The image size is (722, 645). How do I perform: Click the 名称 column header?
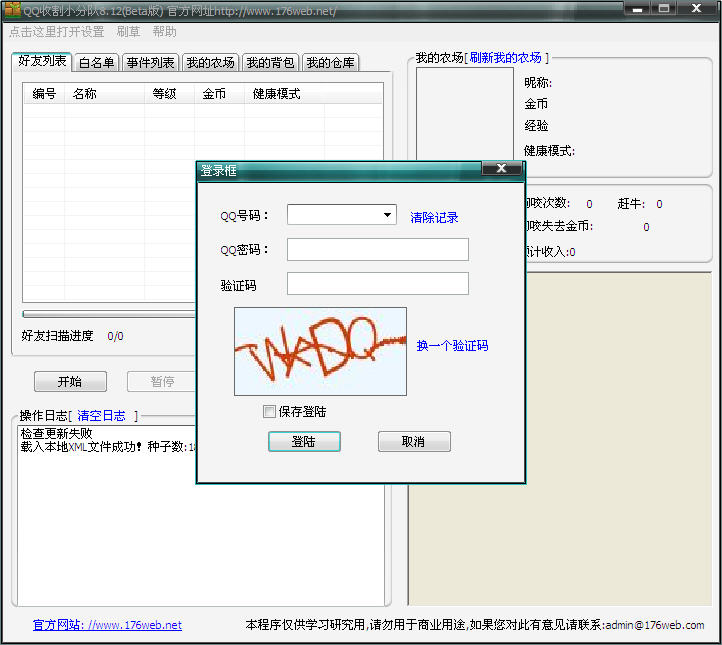[105, 94]
